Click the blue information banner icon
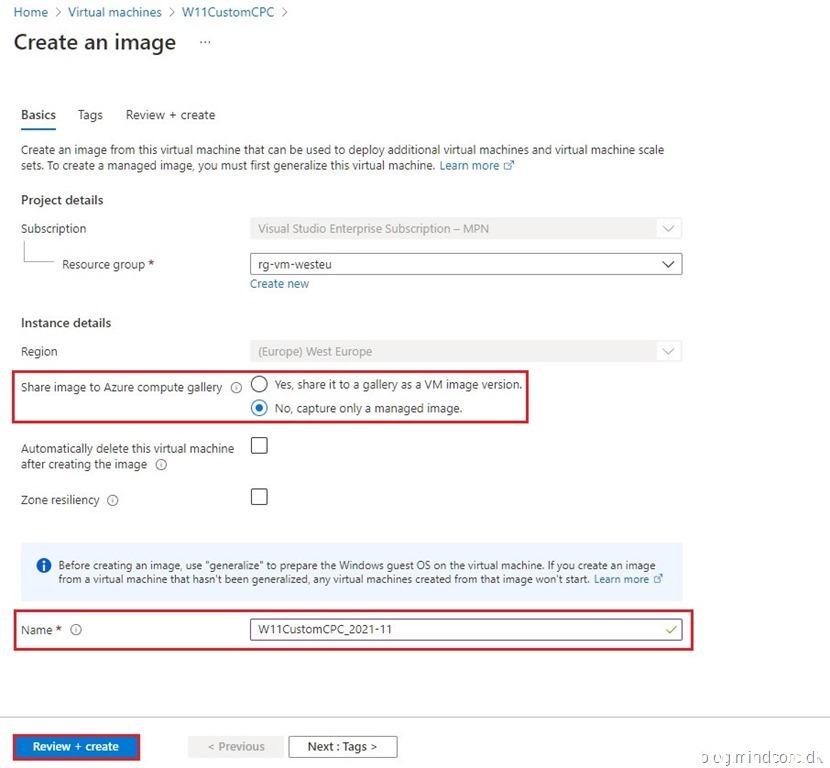Image resolution: width=830 pixels, height=768 pixels. tap(44, 565)
